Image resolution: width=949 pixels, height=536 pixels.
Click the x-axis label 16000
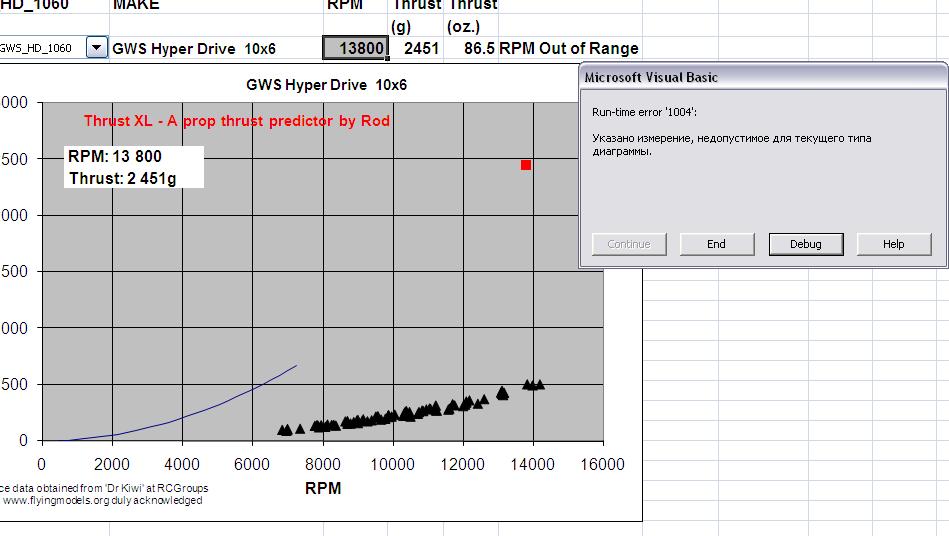602,464
